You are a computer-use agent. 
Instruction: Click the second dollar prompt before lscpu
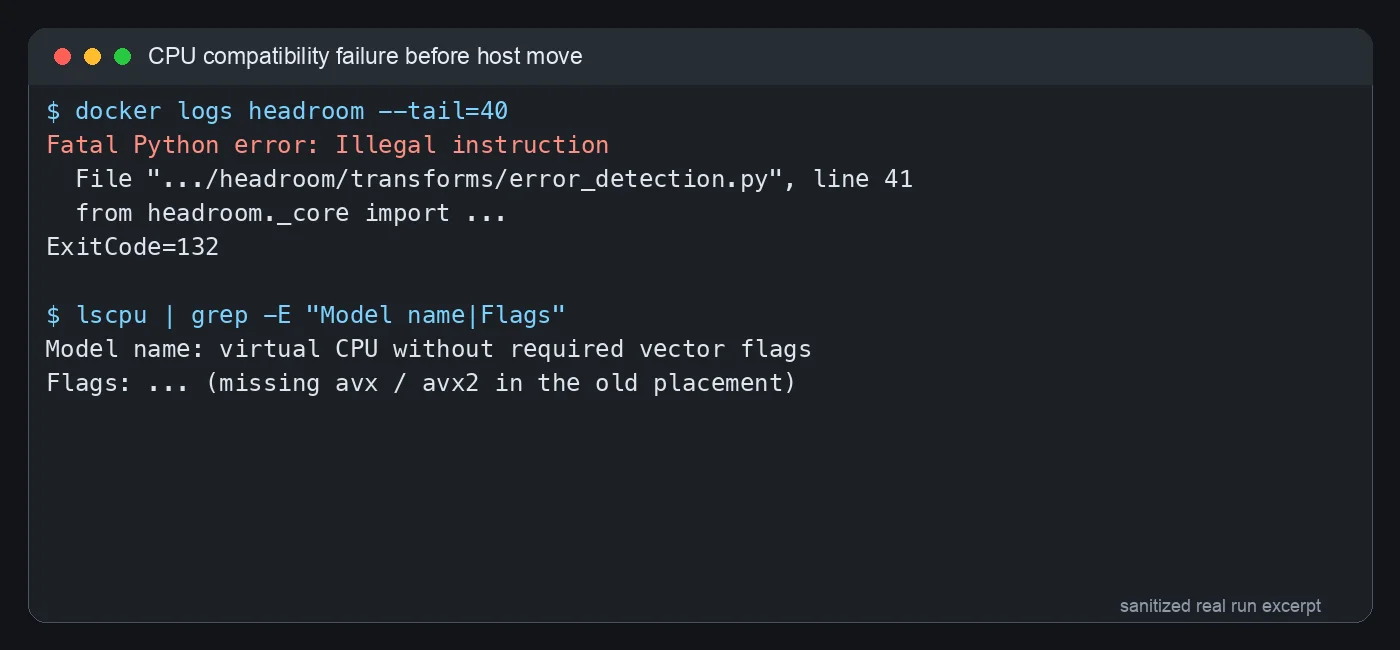pos(53,315)
